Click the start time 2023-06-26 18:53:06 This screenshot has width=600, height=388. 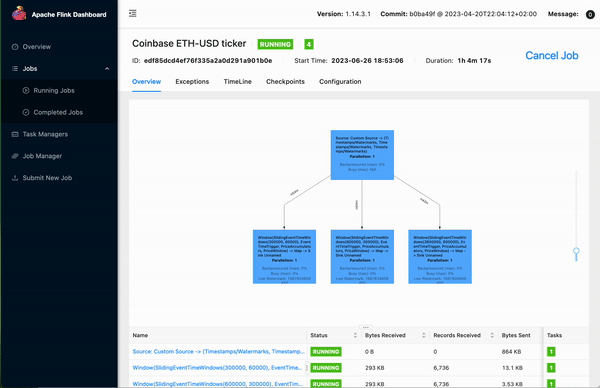click(367, 60)
